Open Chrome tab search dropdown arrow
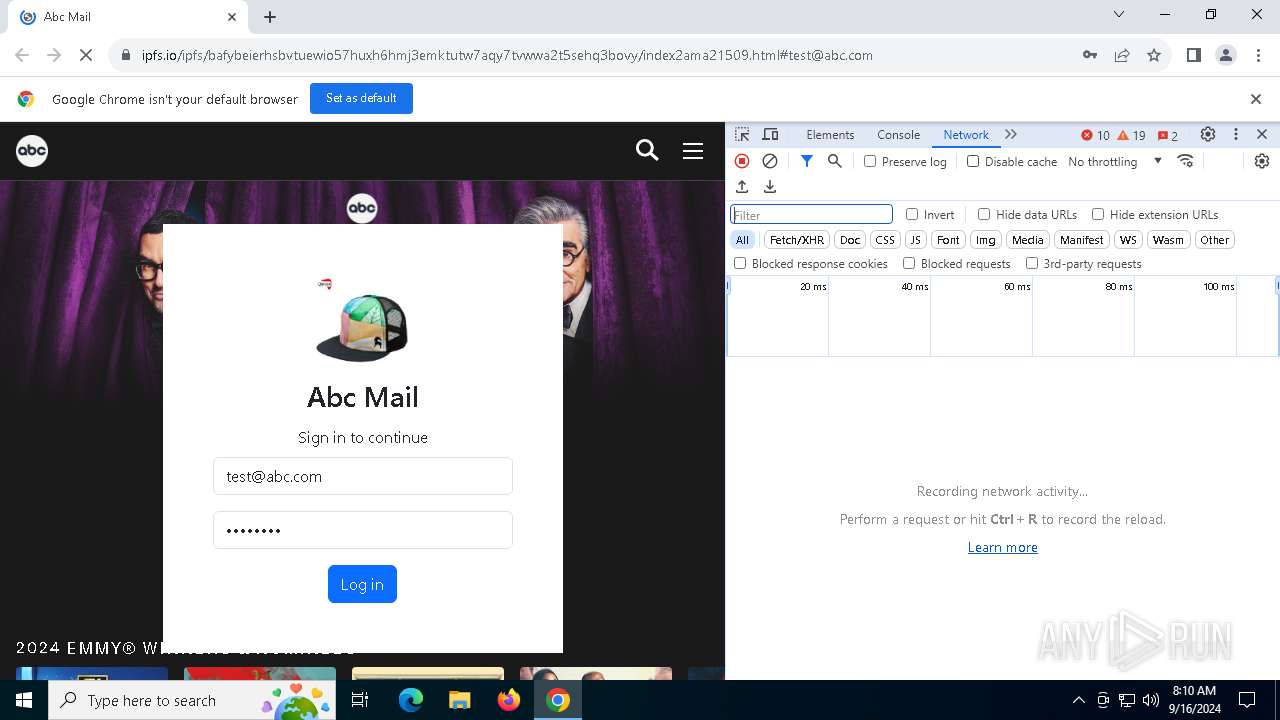Viewport: 1280px width, 720px height. coord(1119,15)
